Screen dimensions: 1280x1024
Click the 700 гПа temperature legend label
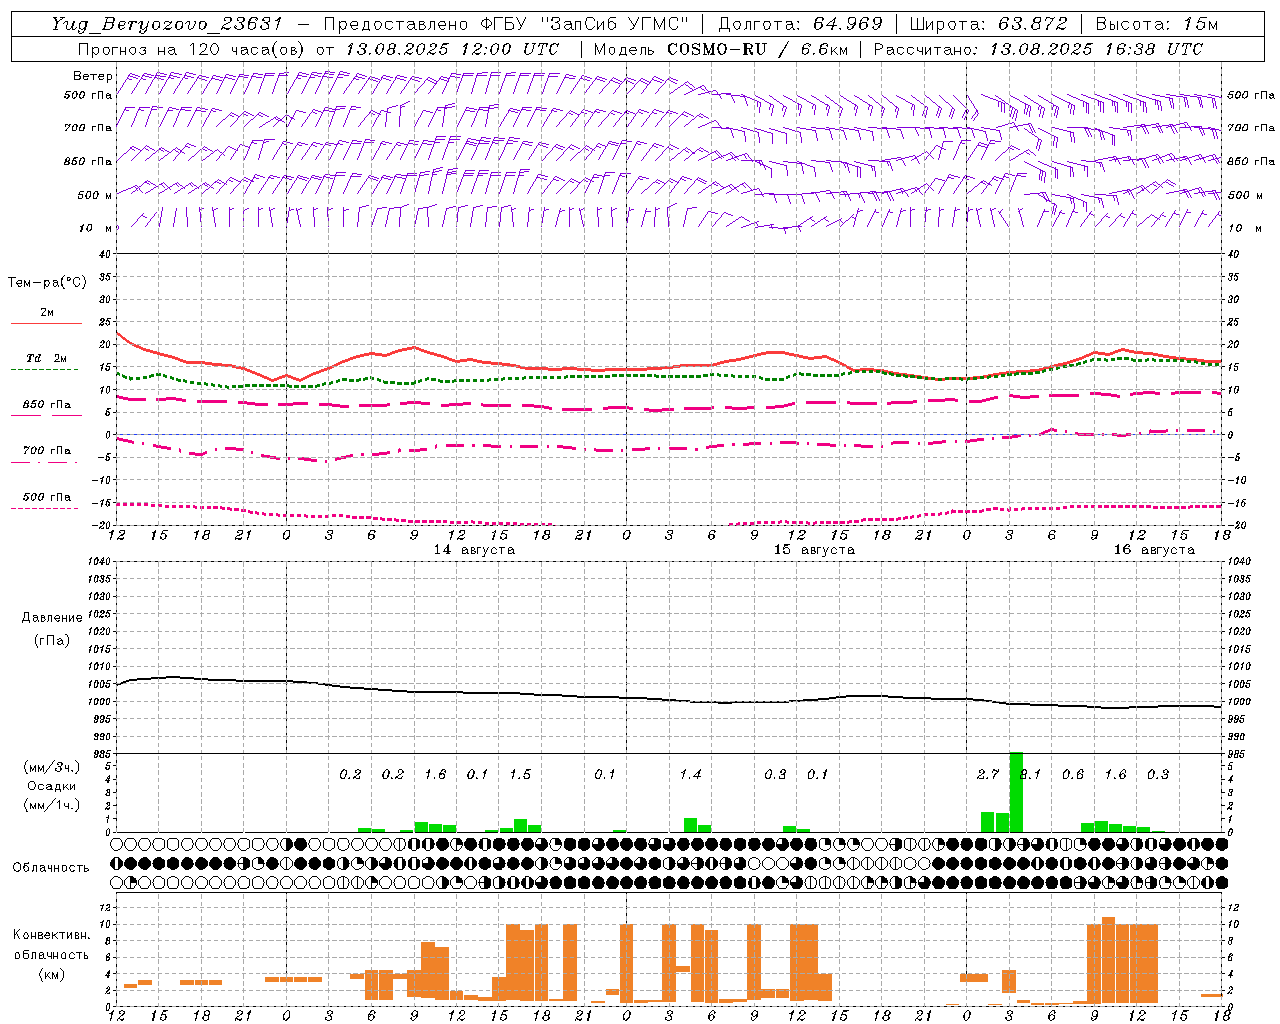tap(46, 451)
